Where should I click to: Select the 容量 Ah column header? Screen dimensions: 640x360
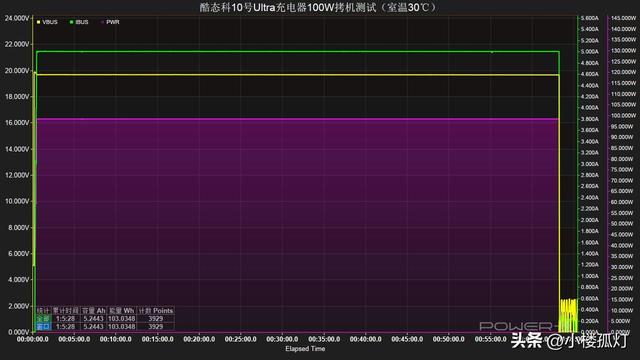click(93, 311)
